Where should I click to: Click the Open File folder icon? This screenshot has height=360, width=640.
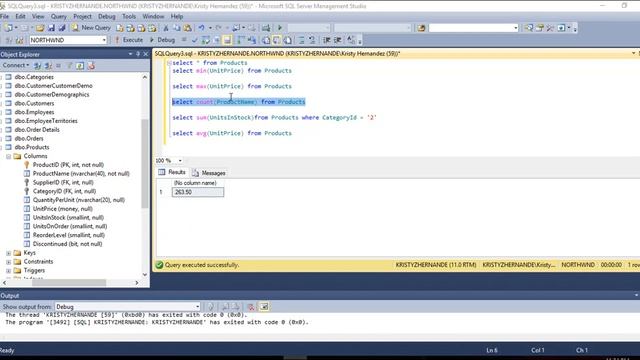[x=40, y=28]
